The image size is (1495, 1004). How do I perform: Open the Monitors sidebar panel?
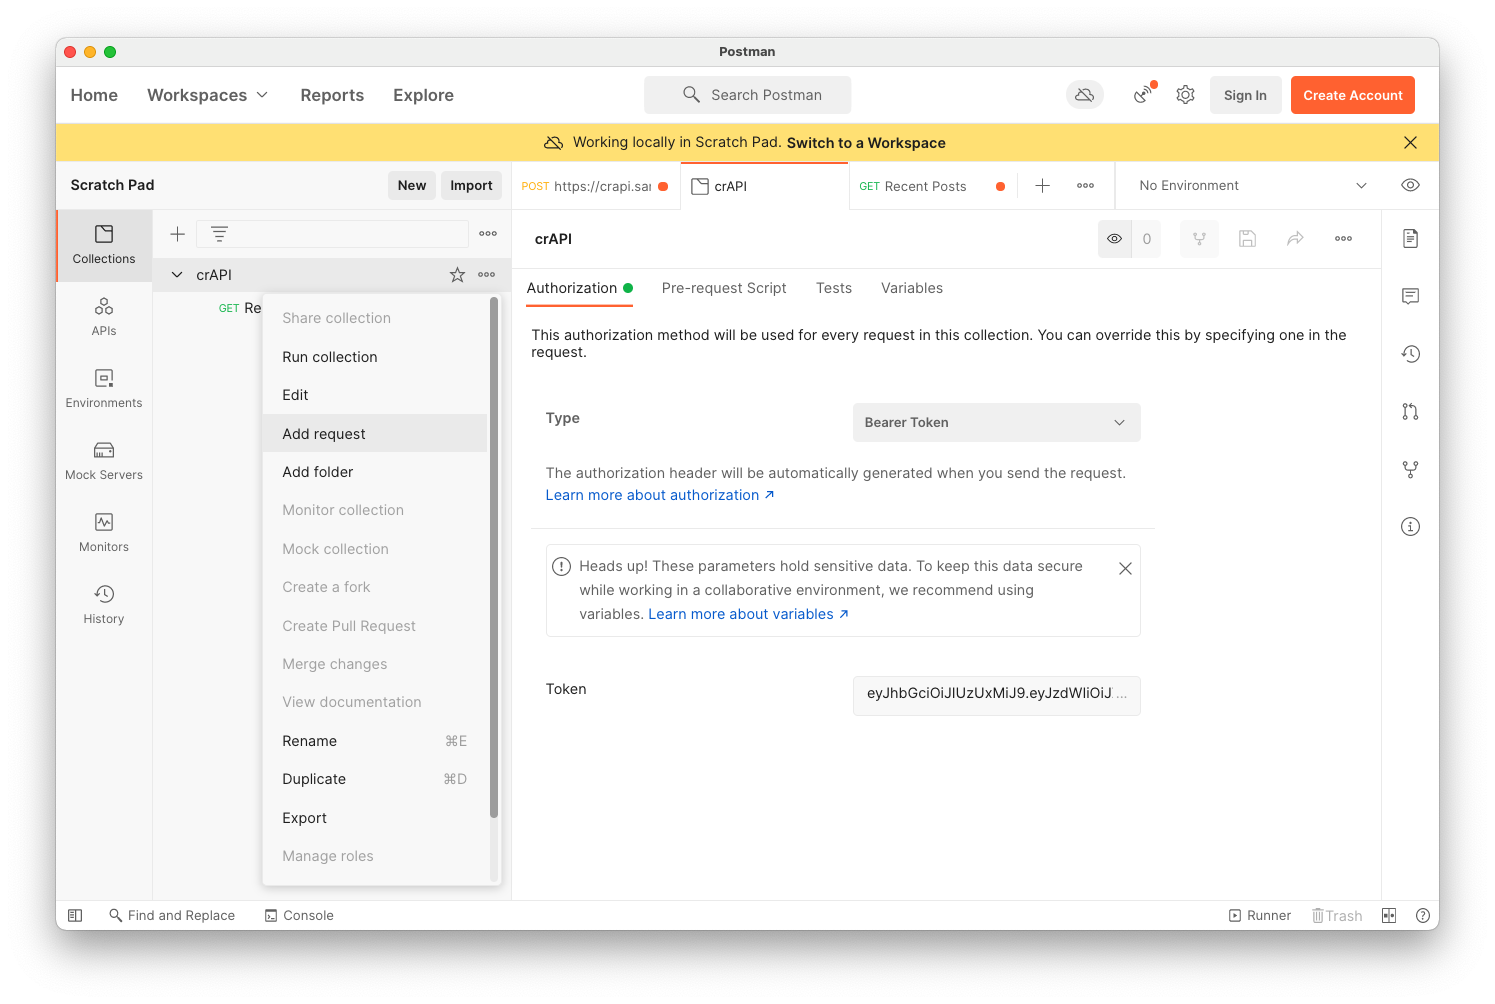(x=104, y=533)
